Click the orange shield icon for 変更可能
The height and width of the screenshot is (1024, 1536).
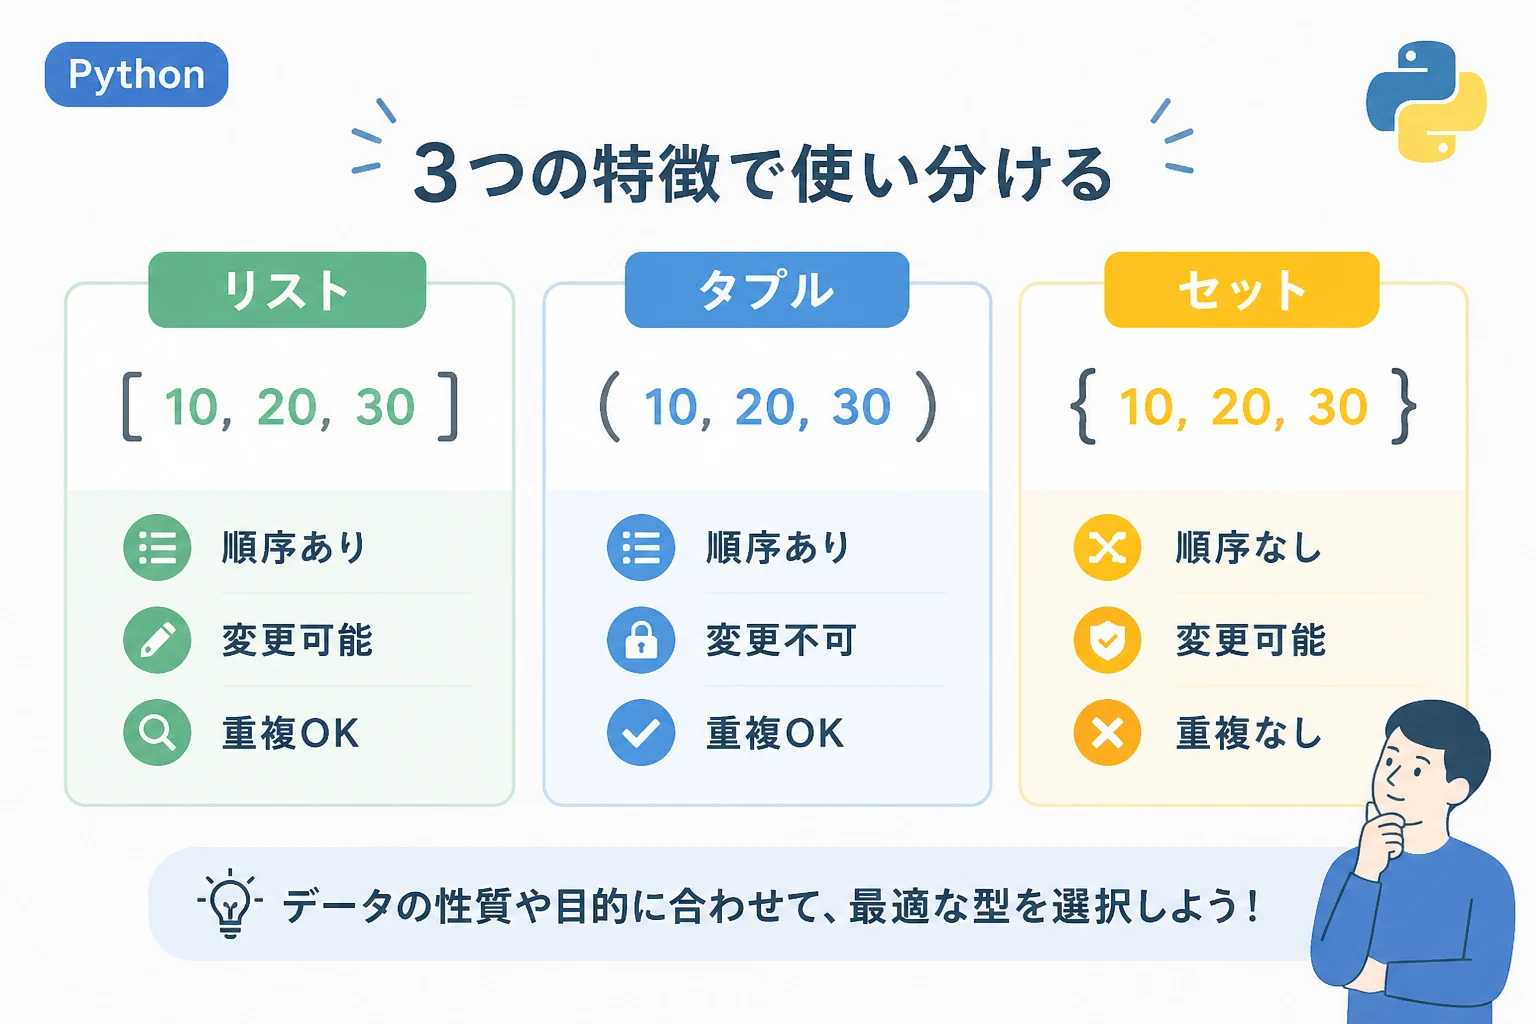coord(1107,640)
